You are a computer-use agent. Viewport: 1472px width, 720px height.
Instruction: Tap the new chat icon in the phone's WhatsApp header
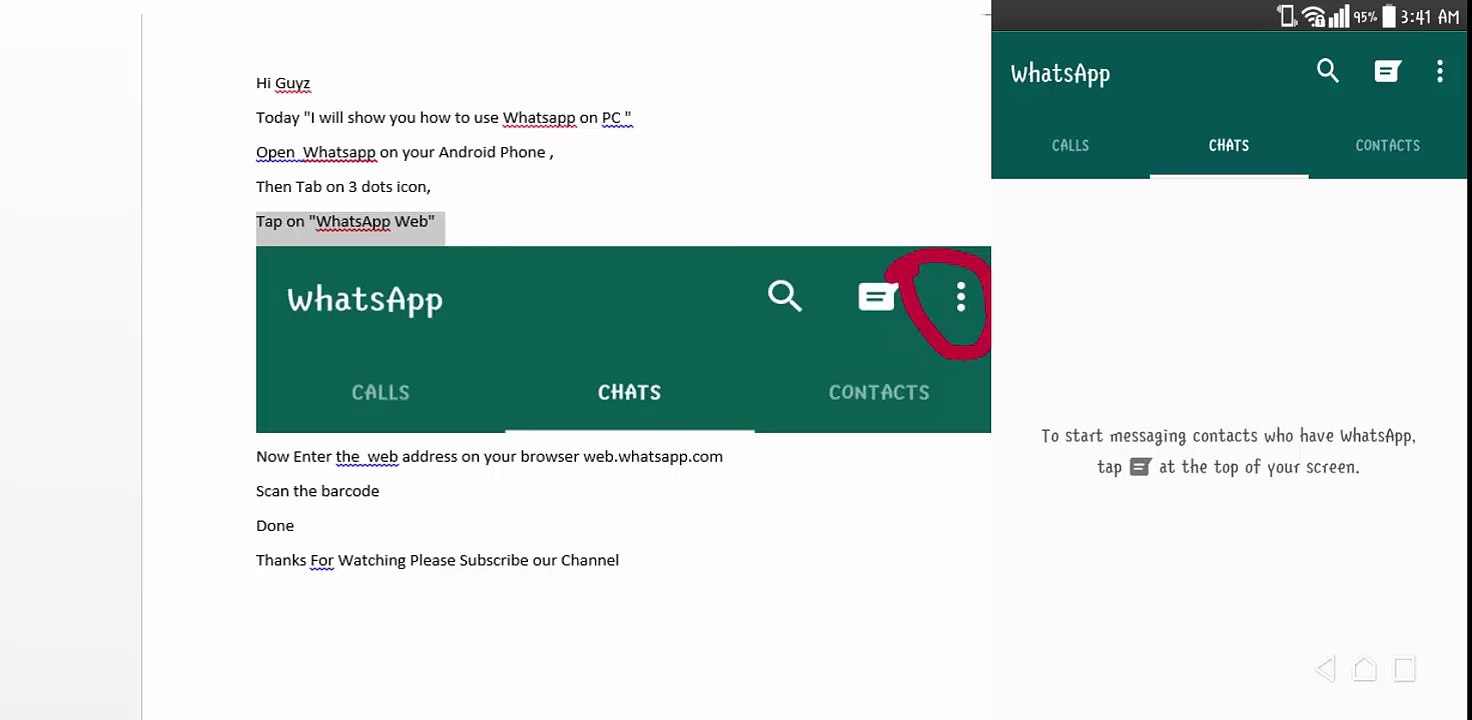[1387, 71]
